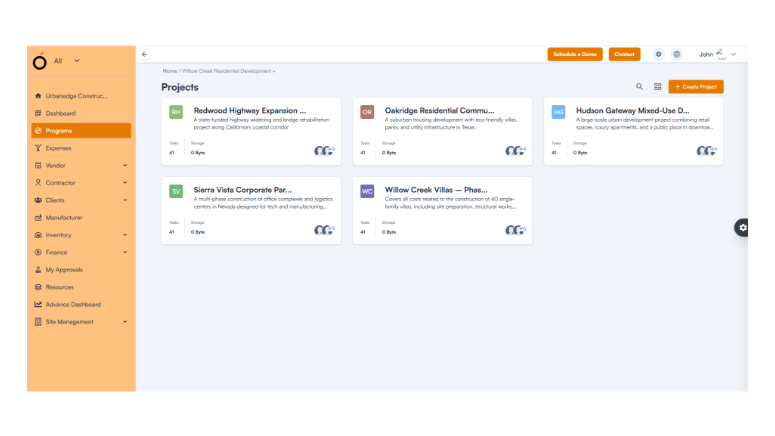Click the globe language icon
Image resolution: width=775 pixels, height=436 pixels.
point(677,54)
